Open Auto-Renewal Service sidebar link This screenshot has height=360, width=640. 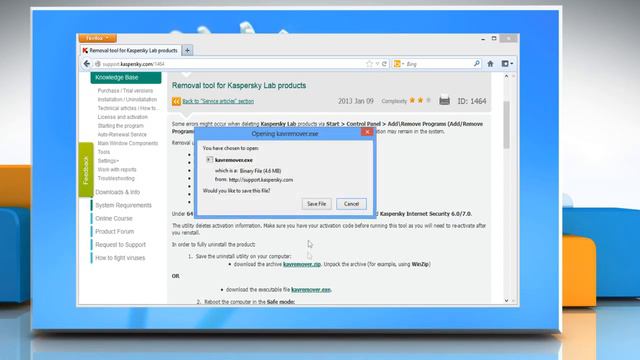point(122,134)
